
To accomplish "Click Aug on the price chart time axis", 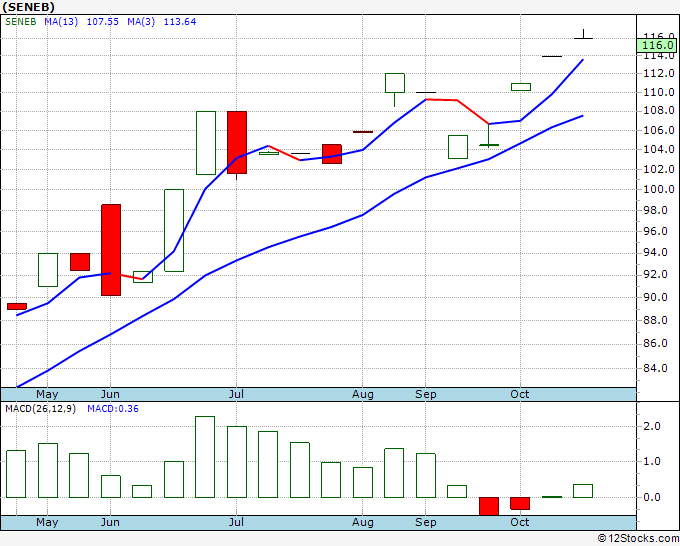I will tap(363, 394).
